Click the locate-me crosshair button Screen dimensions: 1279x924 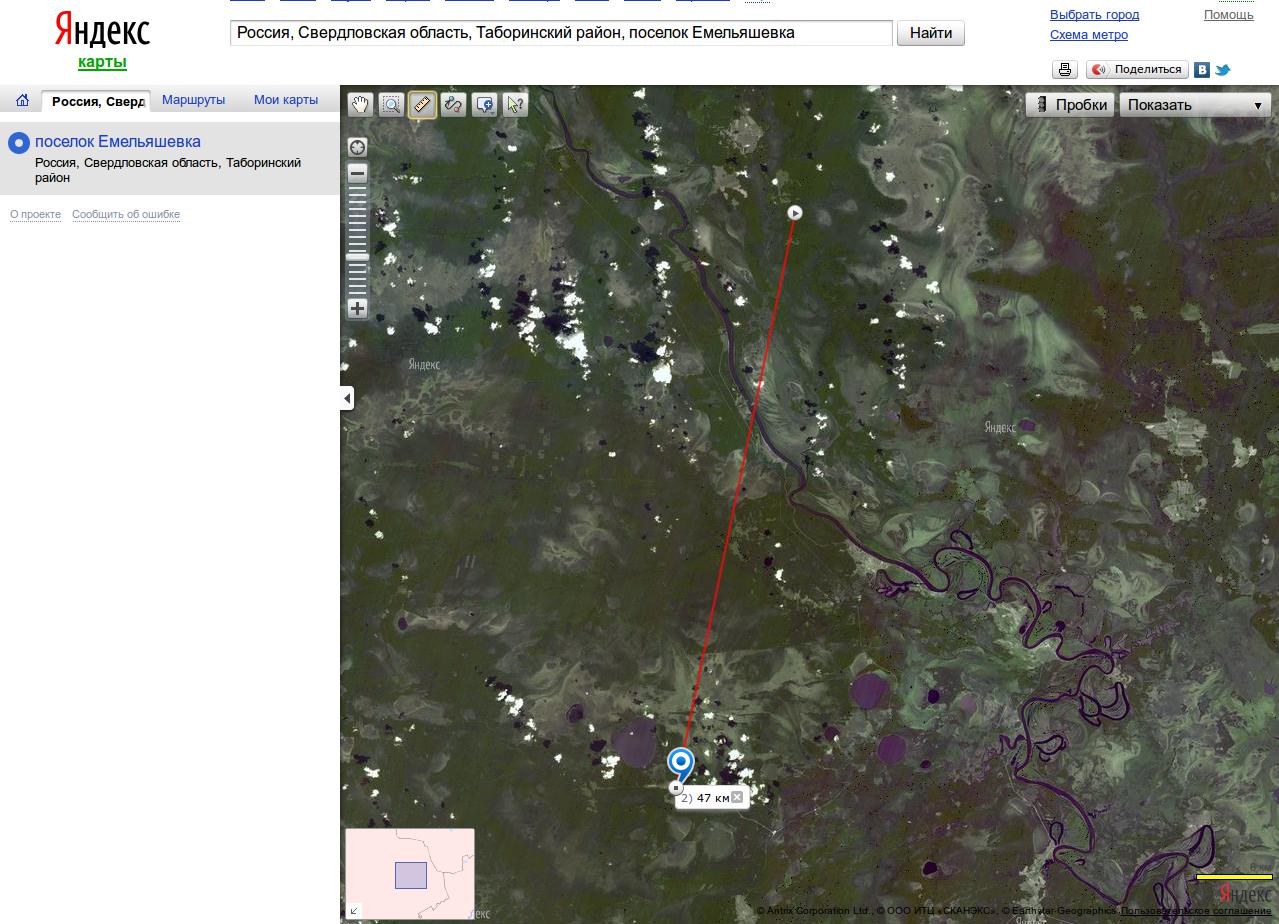tap(357, 147)
